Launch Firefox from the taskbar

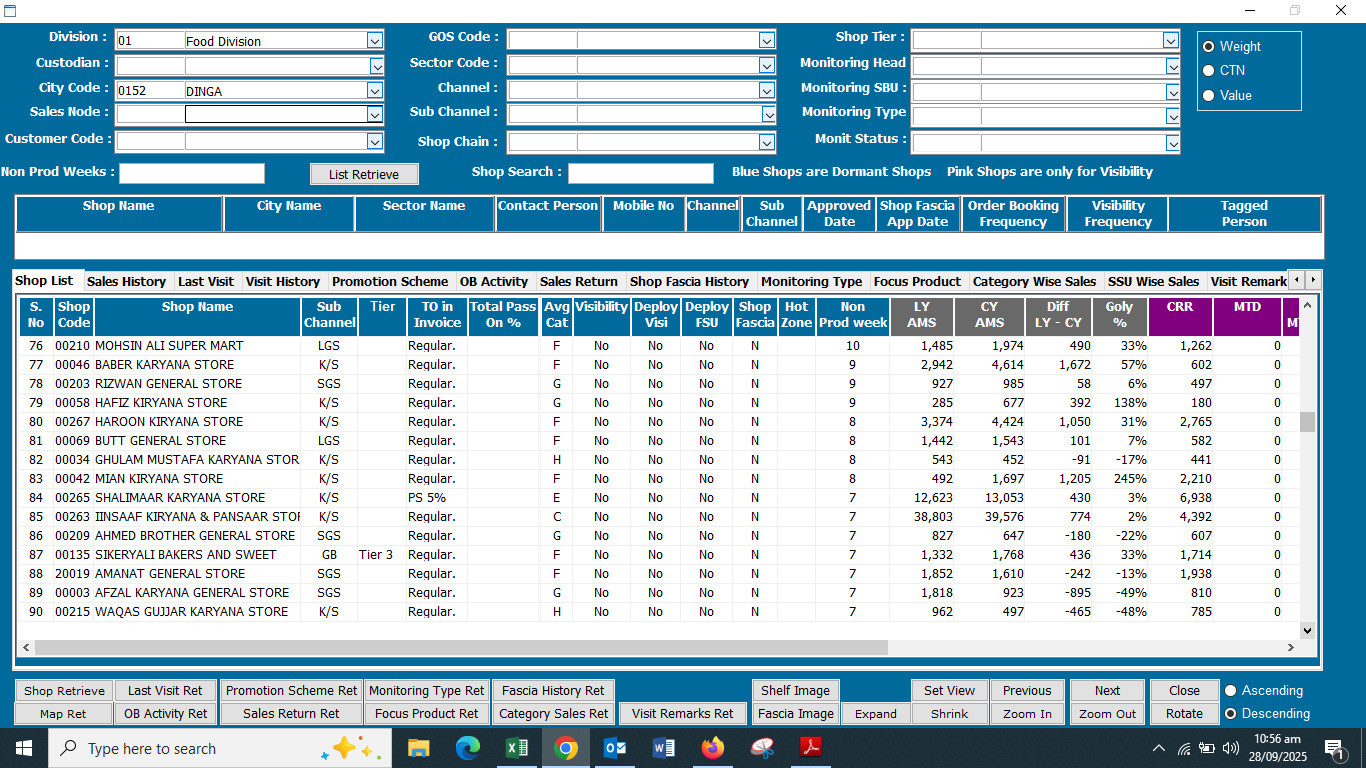click(x=713, y=748)
